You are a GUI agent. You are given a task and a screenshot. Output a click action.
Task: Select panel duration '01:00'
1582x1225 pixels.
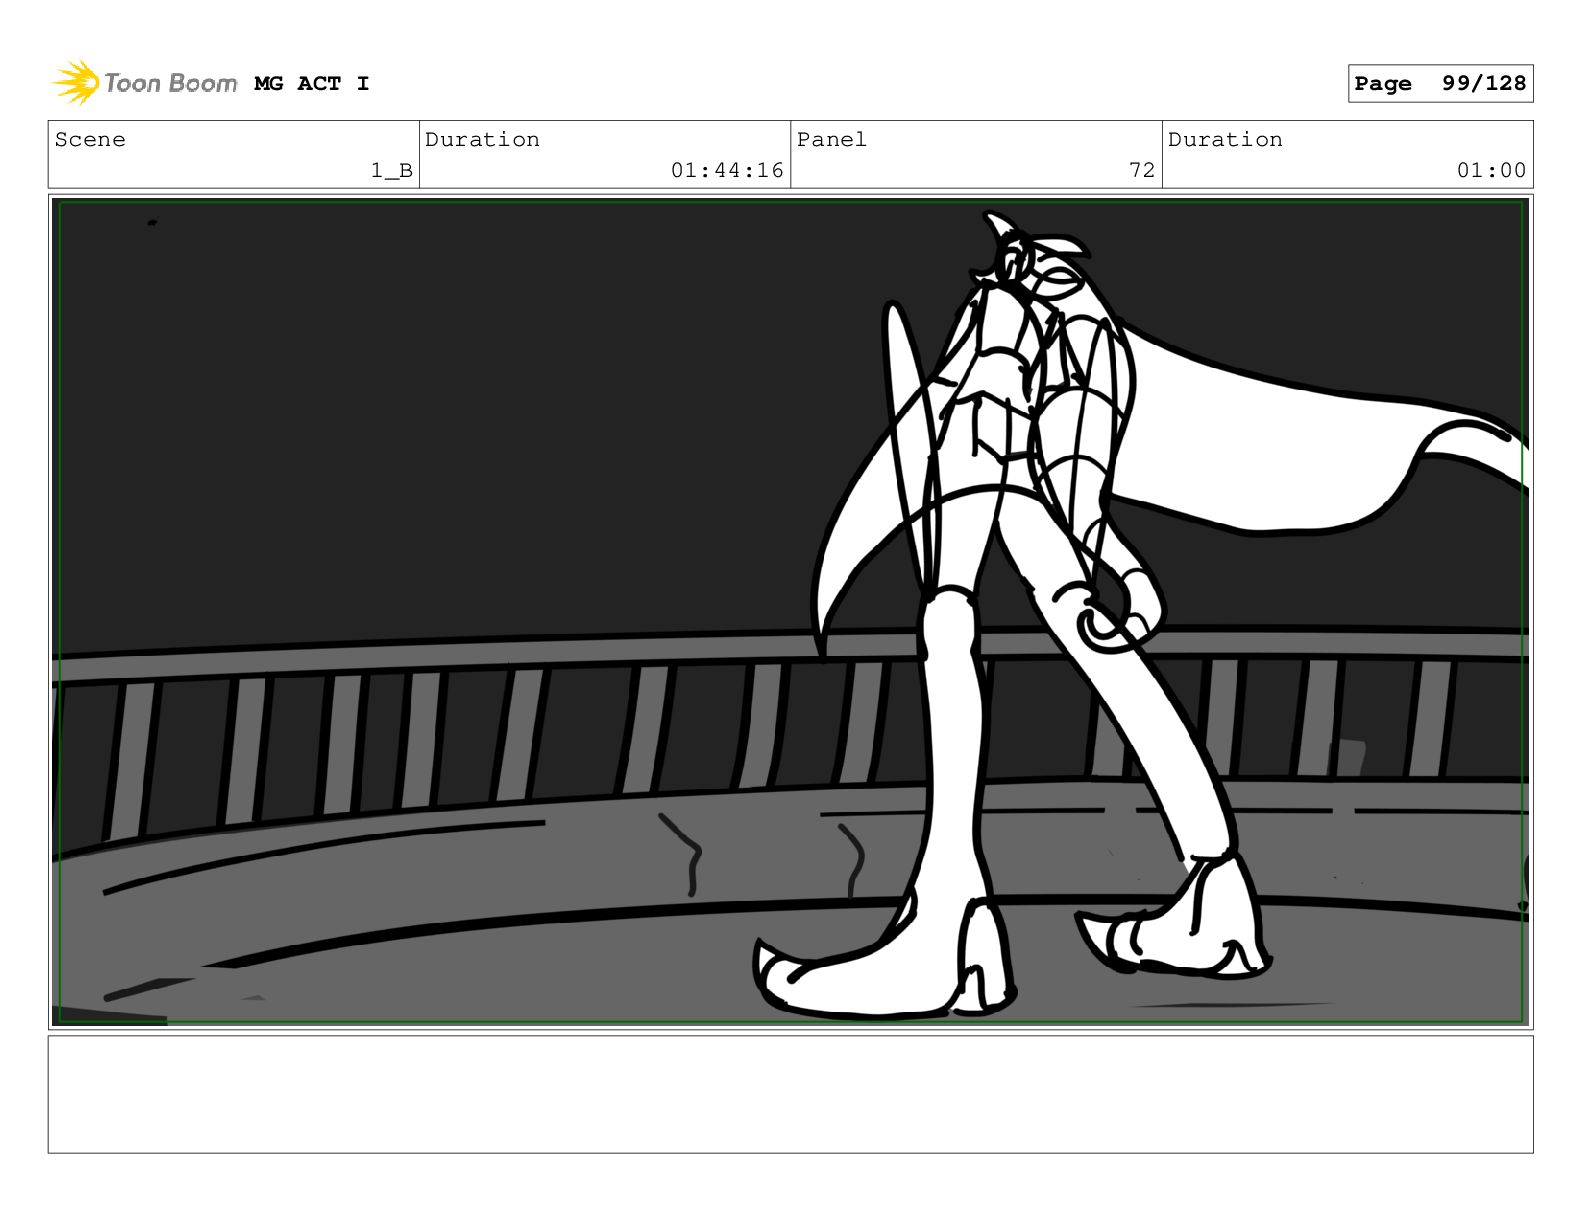1491,171
